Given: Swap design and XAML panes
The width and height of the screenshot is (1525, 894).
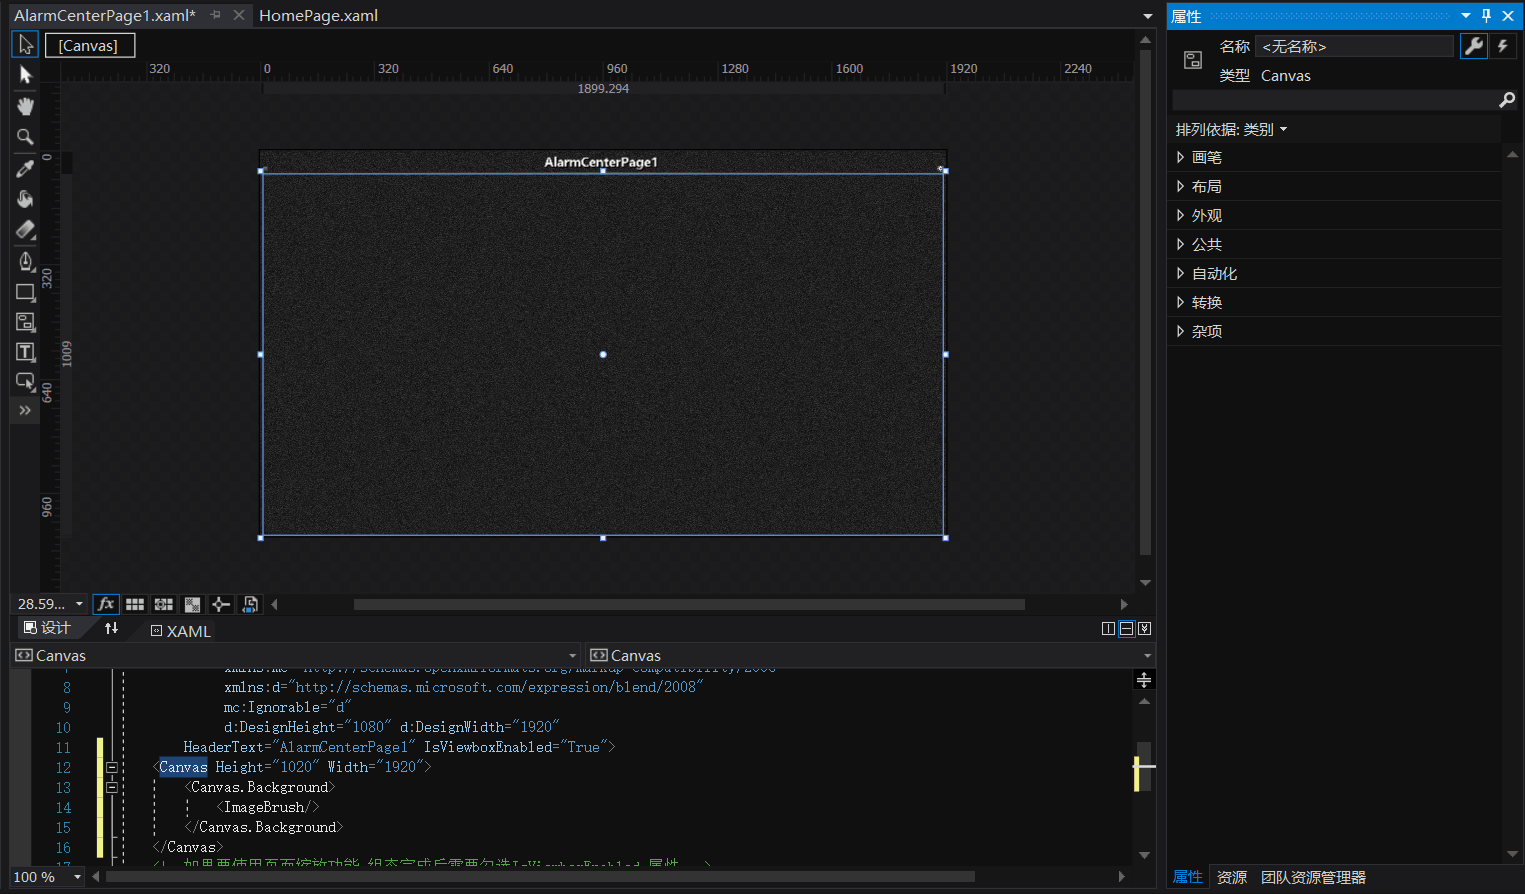Looking at the screenshot, I should point(111,628).
